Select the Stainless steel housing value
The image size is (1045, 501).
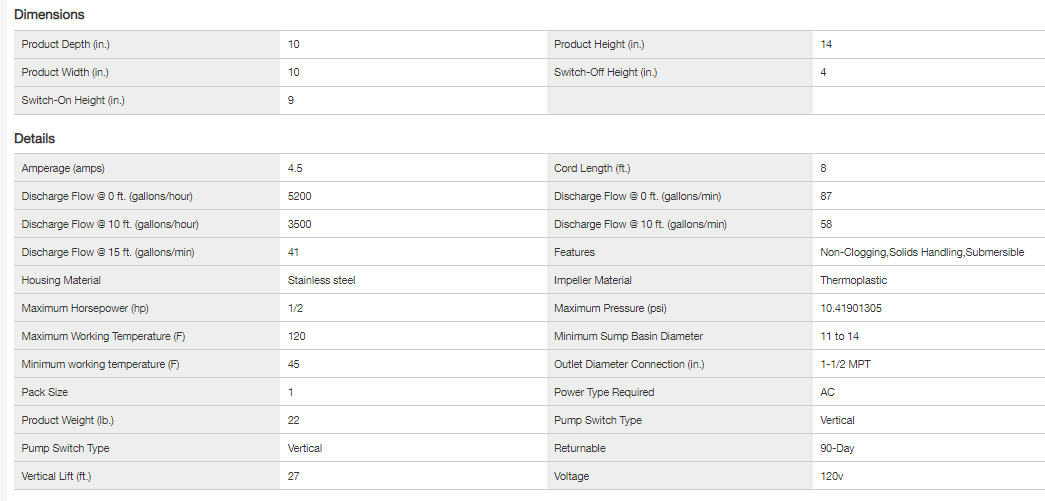click(321, 280)
